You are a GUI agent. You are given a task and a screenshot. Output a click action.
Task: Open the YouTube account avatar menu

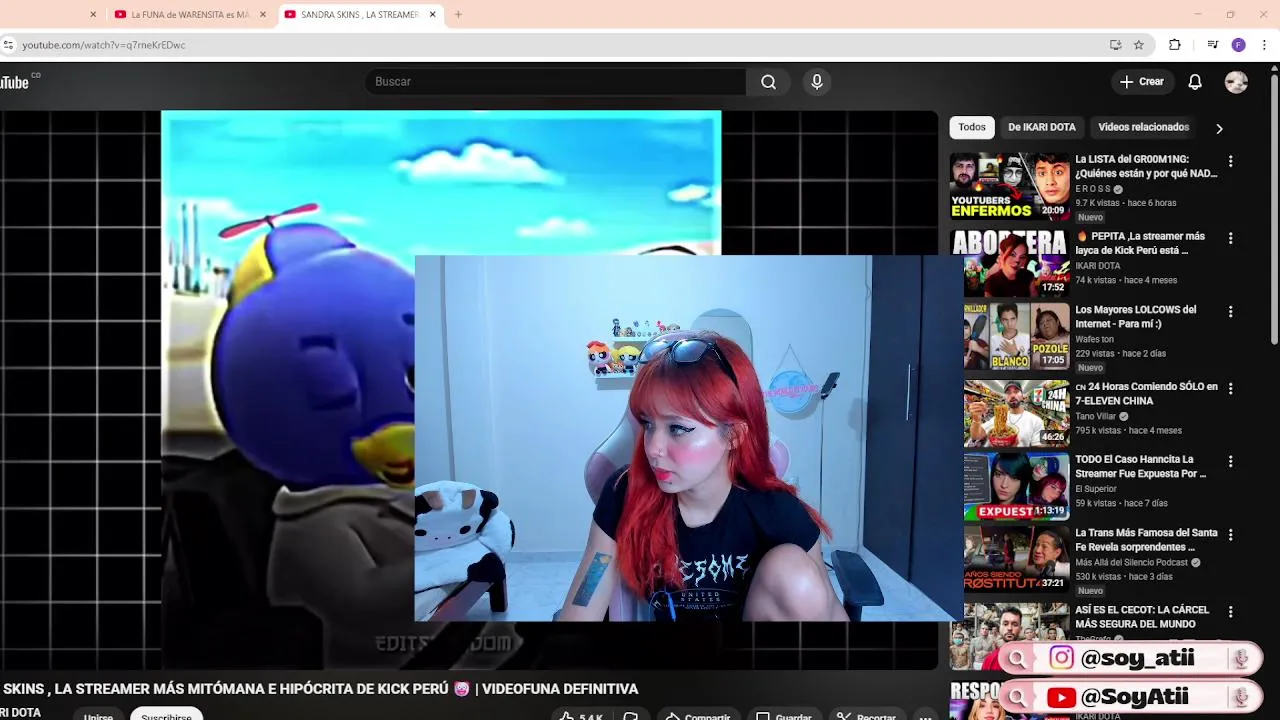coord(1236,82)
